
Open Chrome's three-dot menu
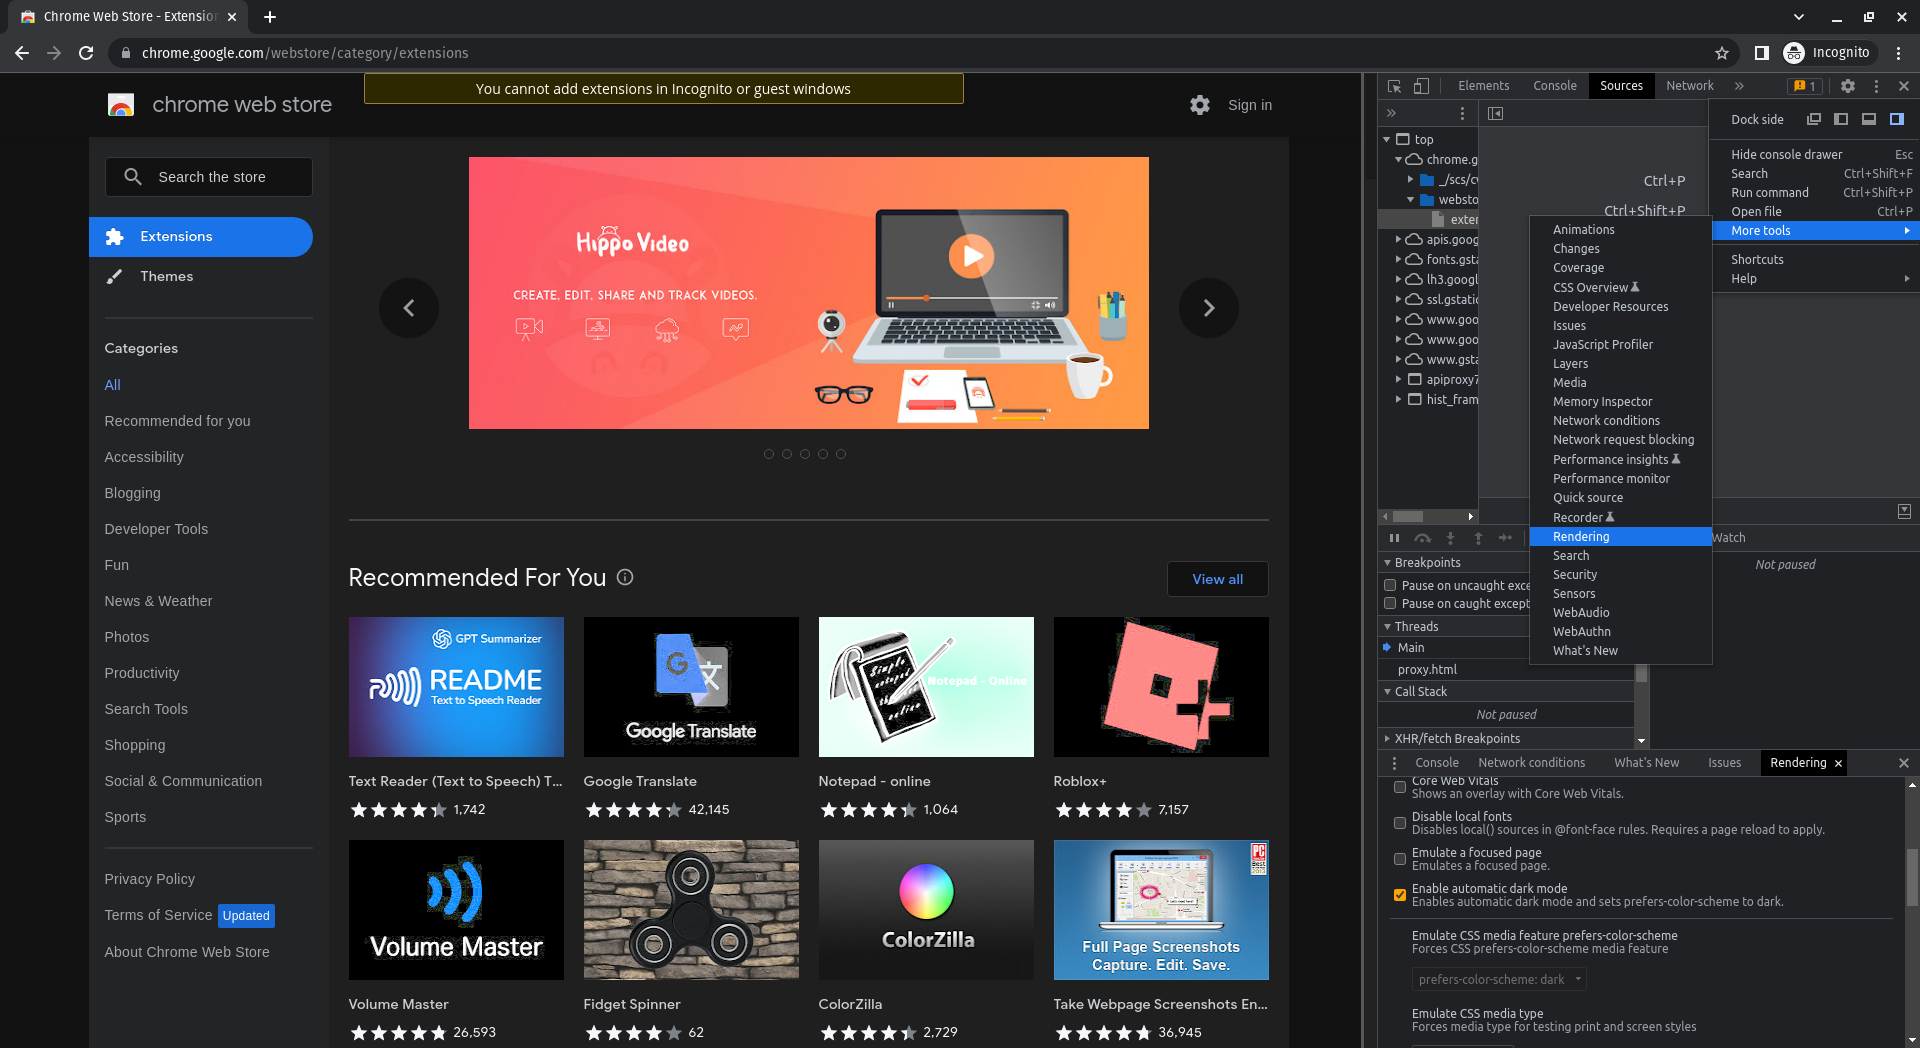click(1898, 53)
